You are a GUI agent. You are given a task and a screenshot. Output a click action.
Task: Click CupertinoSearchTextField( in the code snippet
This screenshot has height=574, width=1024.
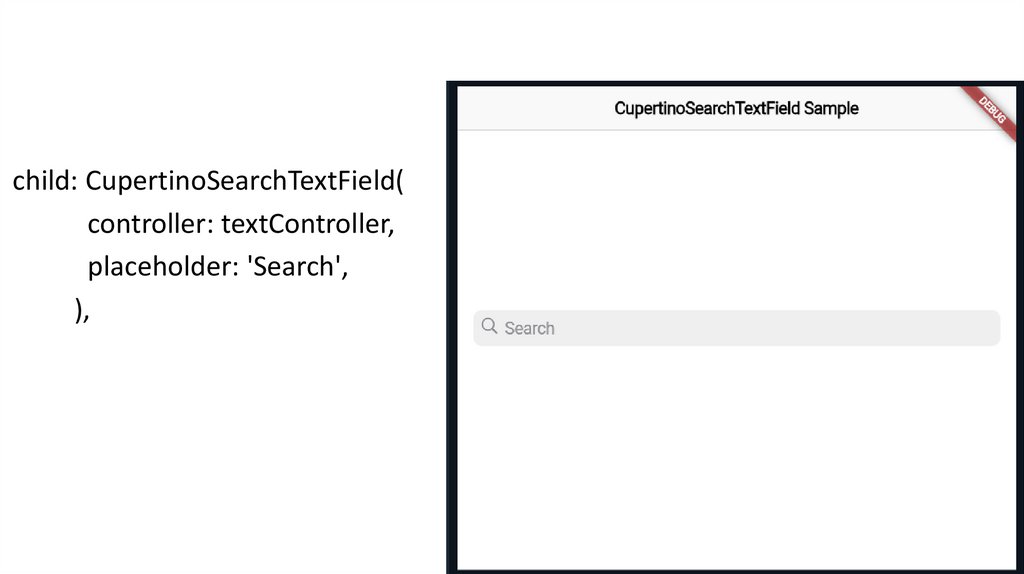click(x=245, y=182)
